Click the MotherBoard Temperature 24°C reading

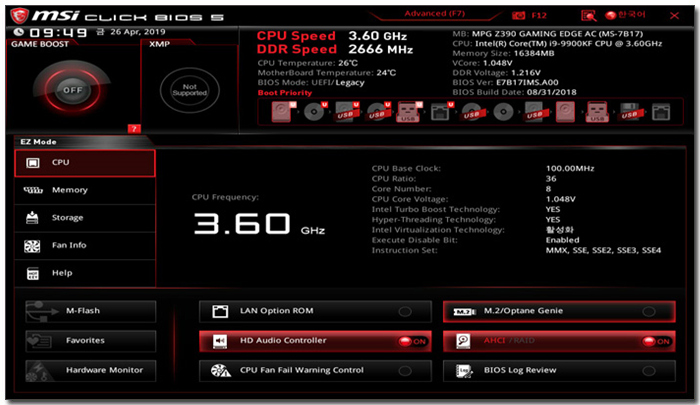pos(327,73)
